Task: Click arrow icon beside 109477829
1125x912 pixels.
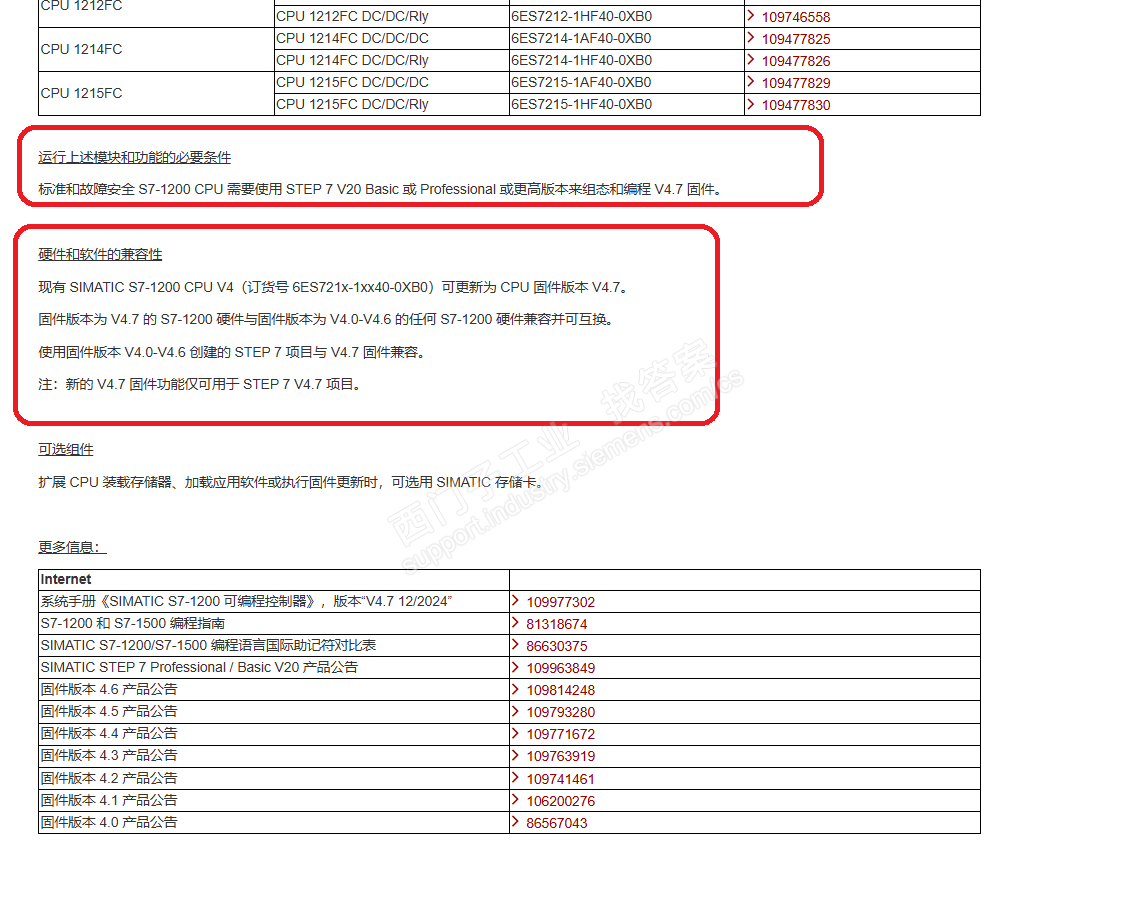Action: 750,82
